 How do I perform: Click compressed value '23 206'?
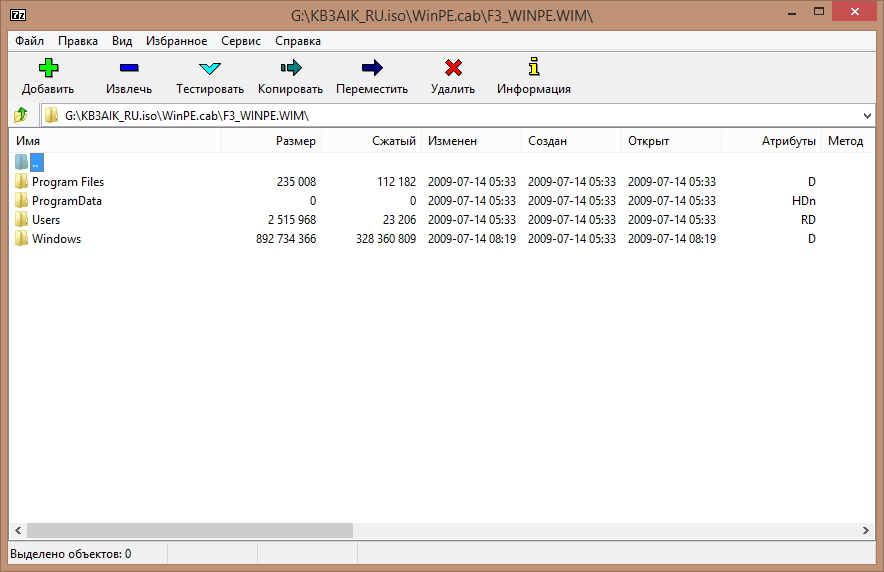(399, 219)
